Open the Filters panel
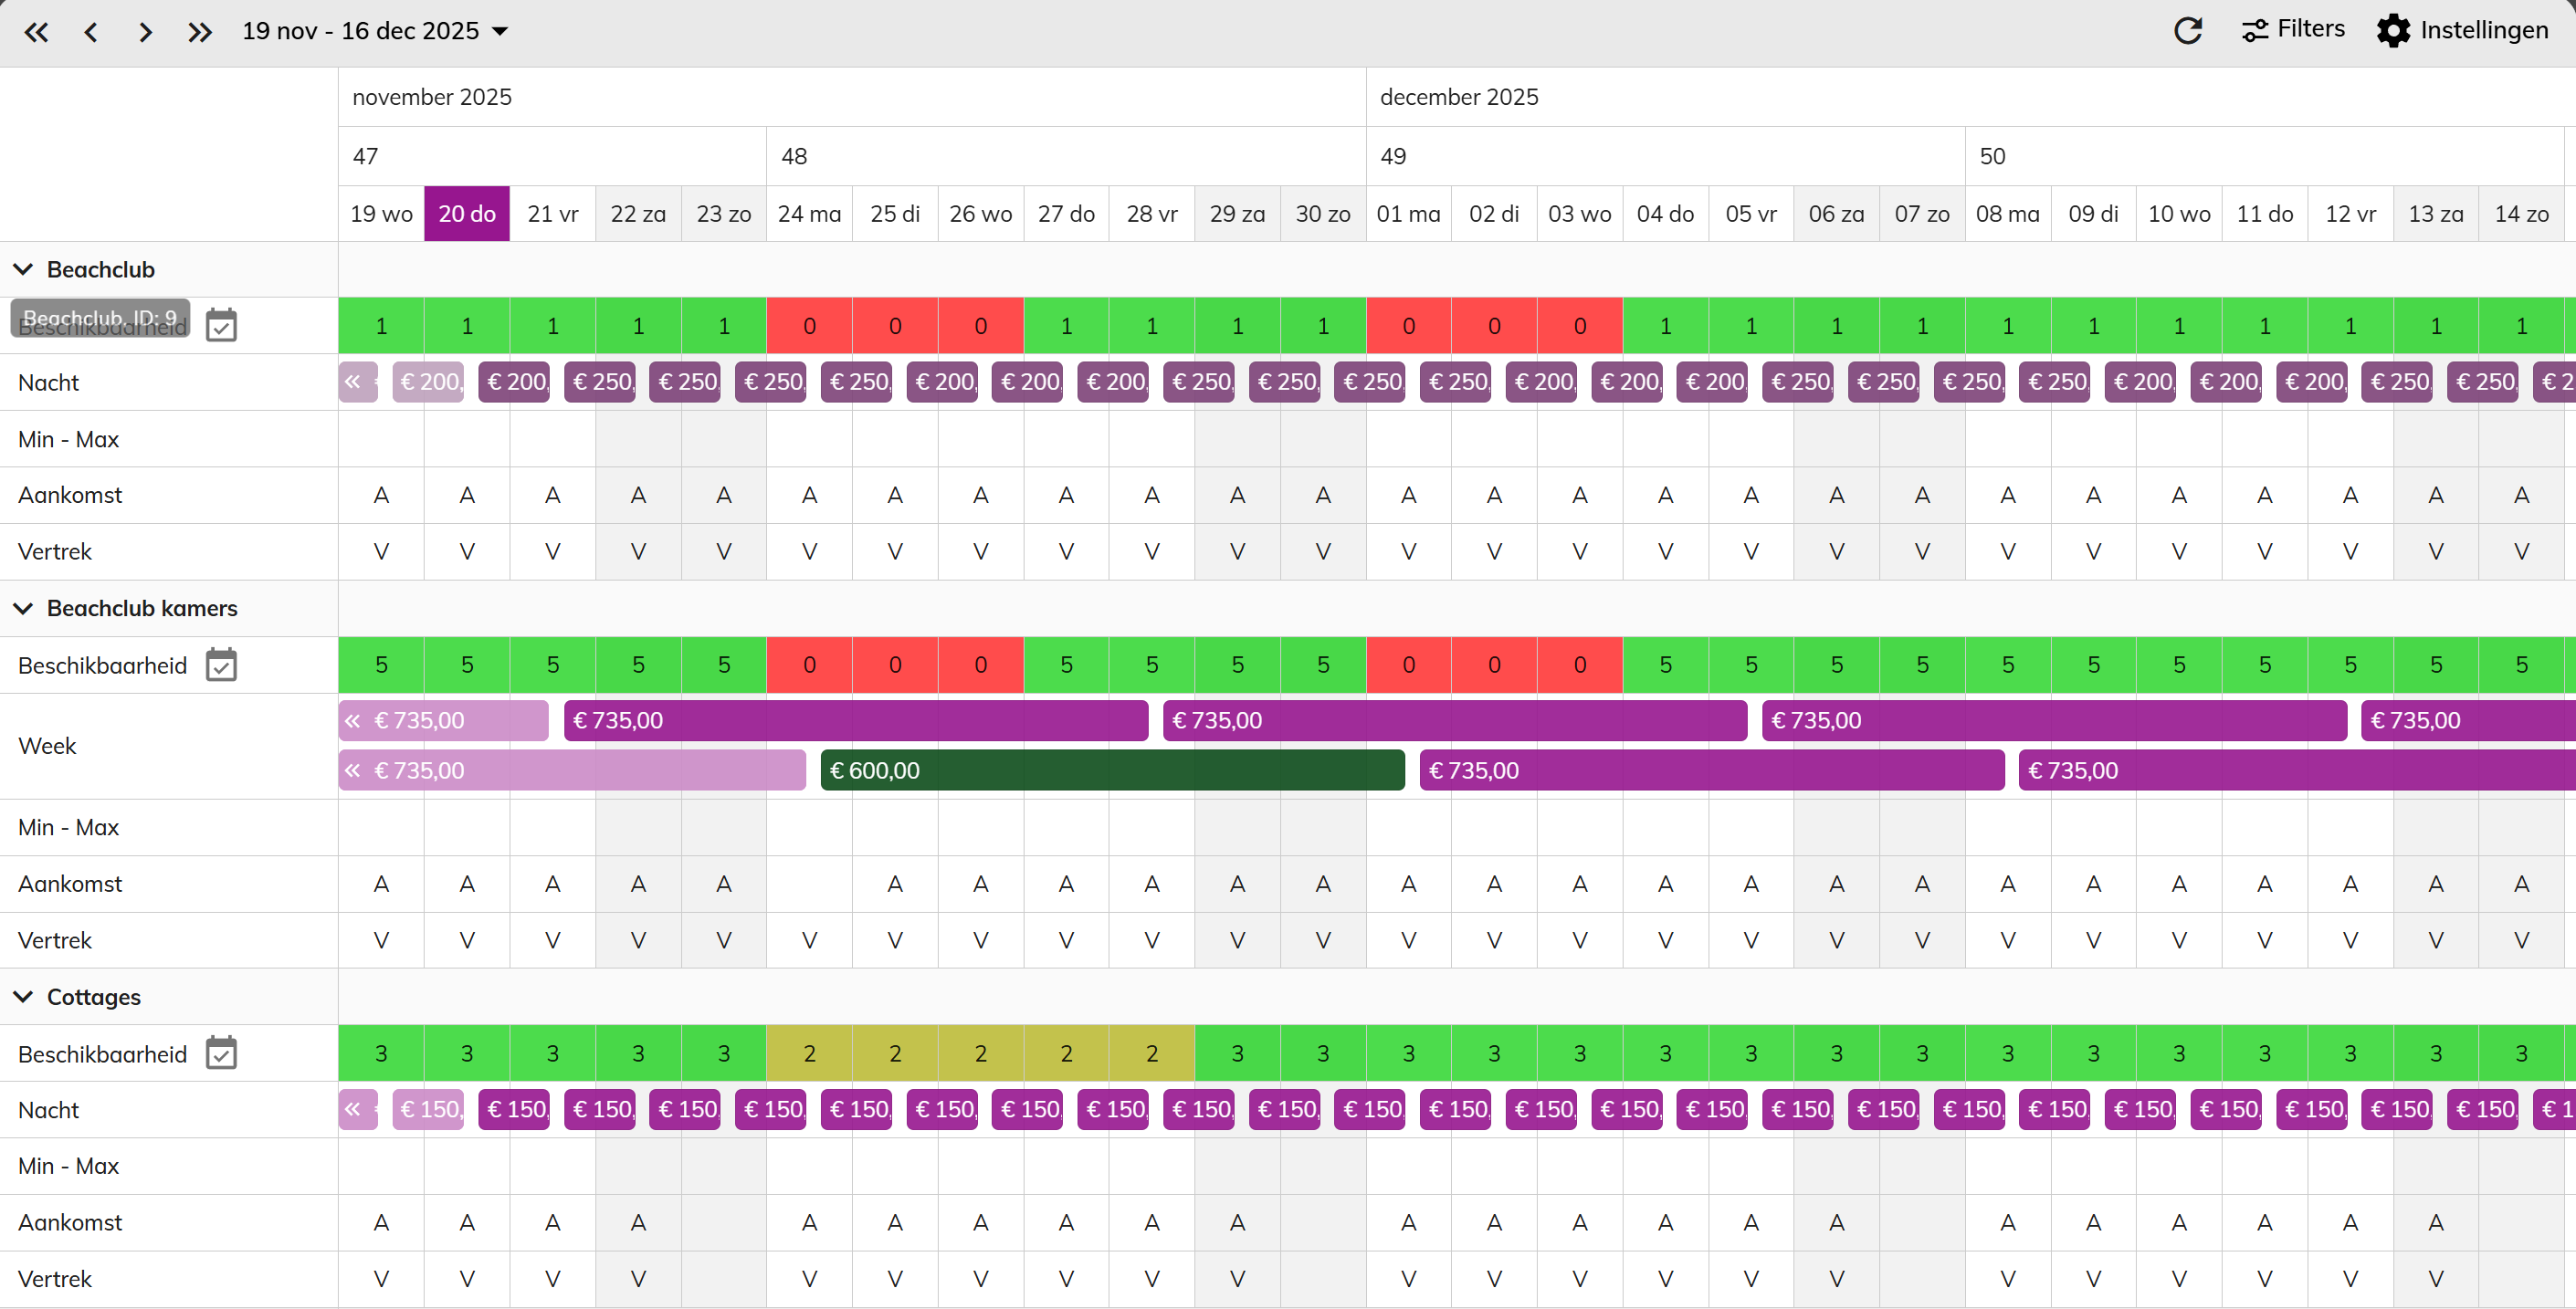This screenshot has width=2576, height=1309. (x=2292, y=30)
